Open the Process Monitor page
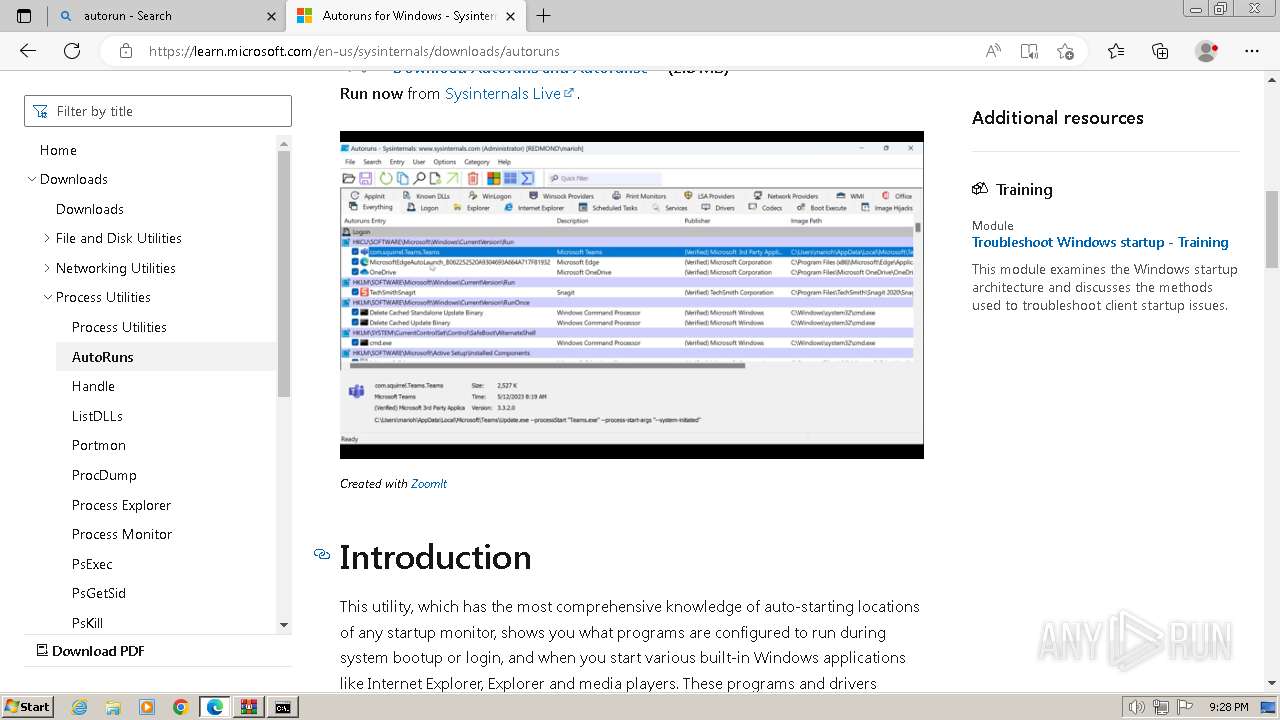1280x720 pixels. [x=122, y=534]
